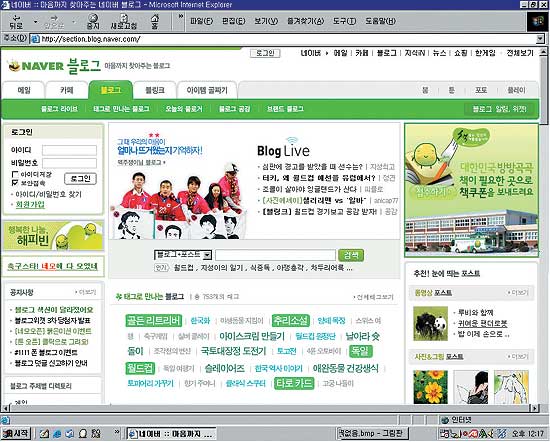
Task: Uncheck the 보안접속 checkbox
Action: click(15, 183)
